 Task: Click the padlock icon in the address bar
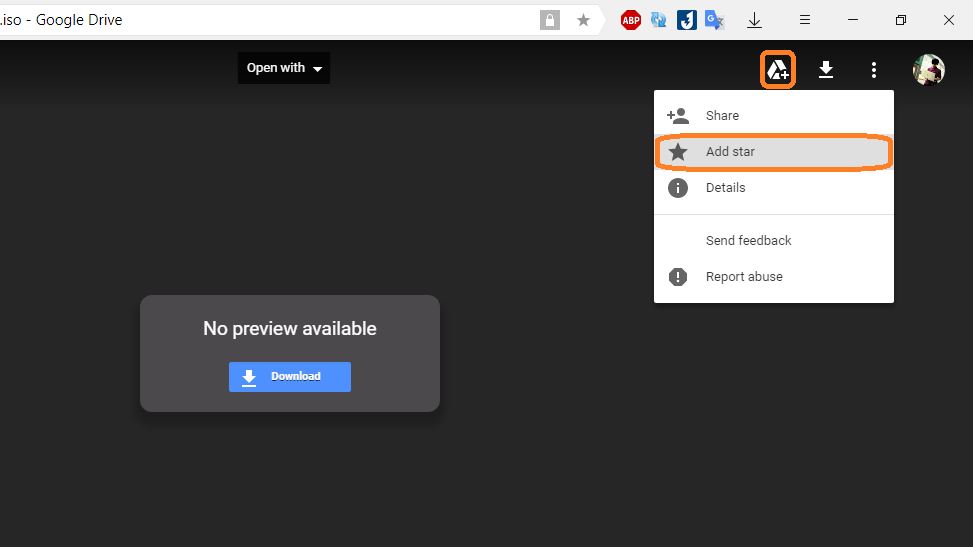point(549,20)
